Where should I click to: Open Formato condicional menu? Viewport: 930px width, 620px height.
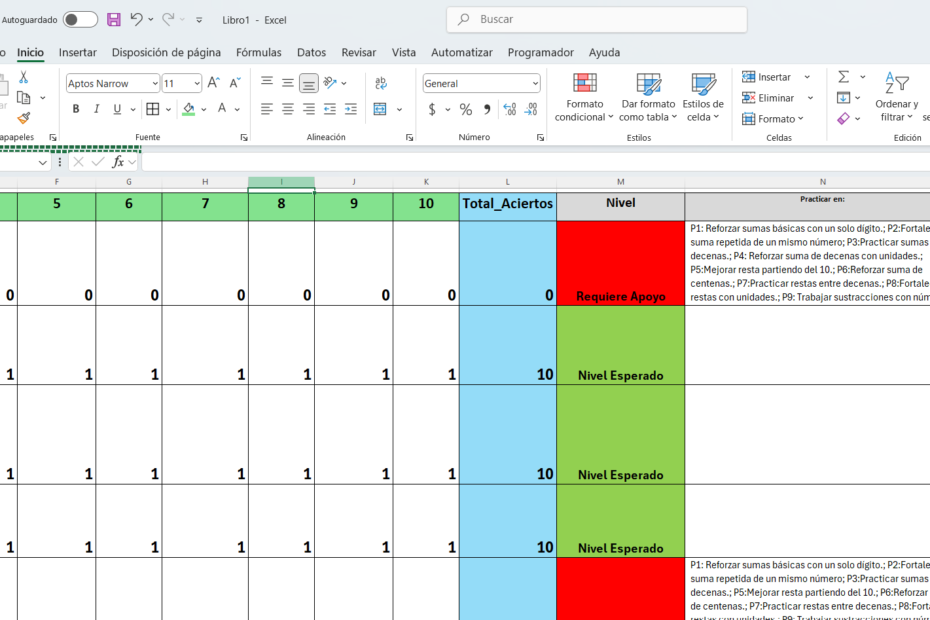pyautogui.click(x=584, y=98)
